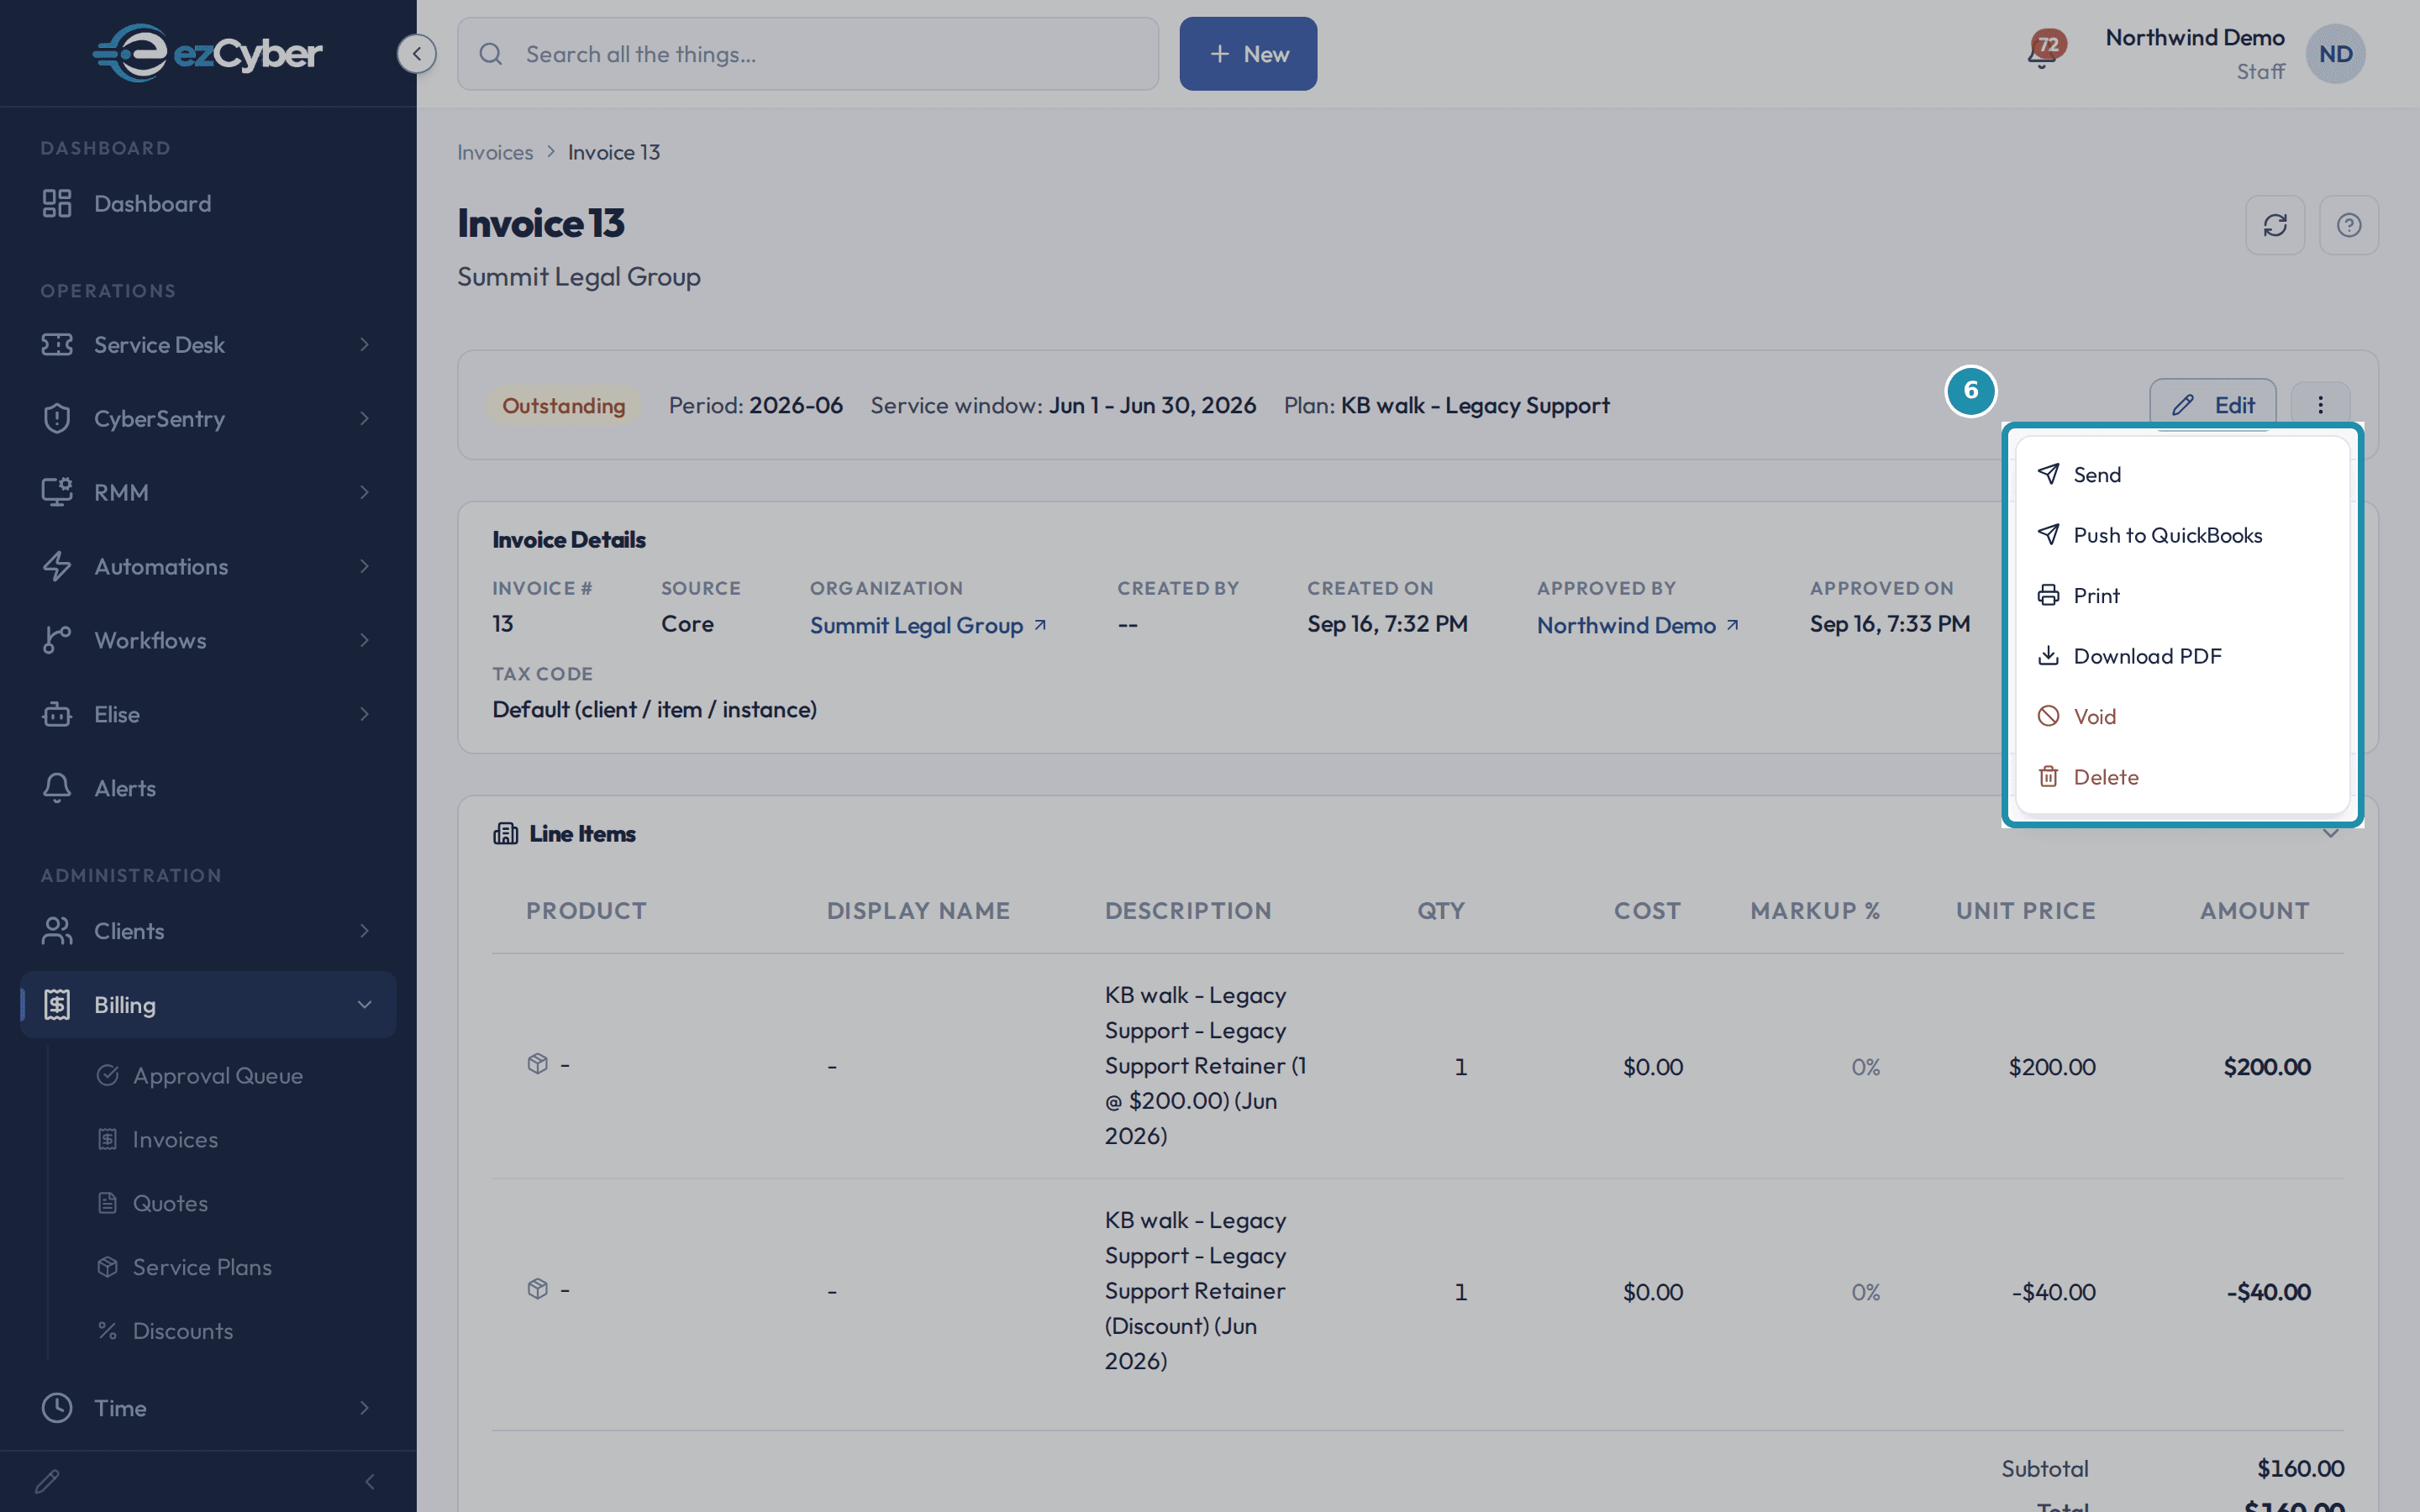Click the Billing receipt icon
Screen dimensions: 2420x1512
(57, 1005)
